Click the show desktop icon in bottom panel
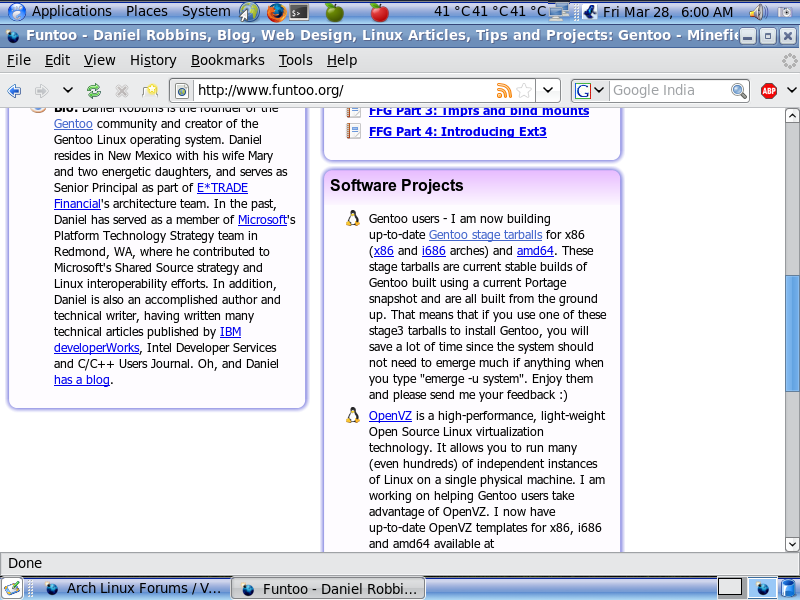 [x=12, y=589]
